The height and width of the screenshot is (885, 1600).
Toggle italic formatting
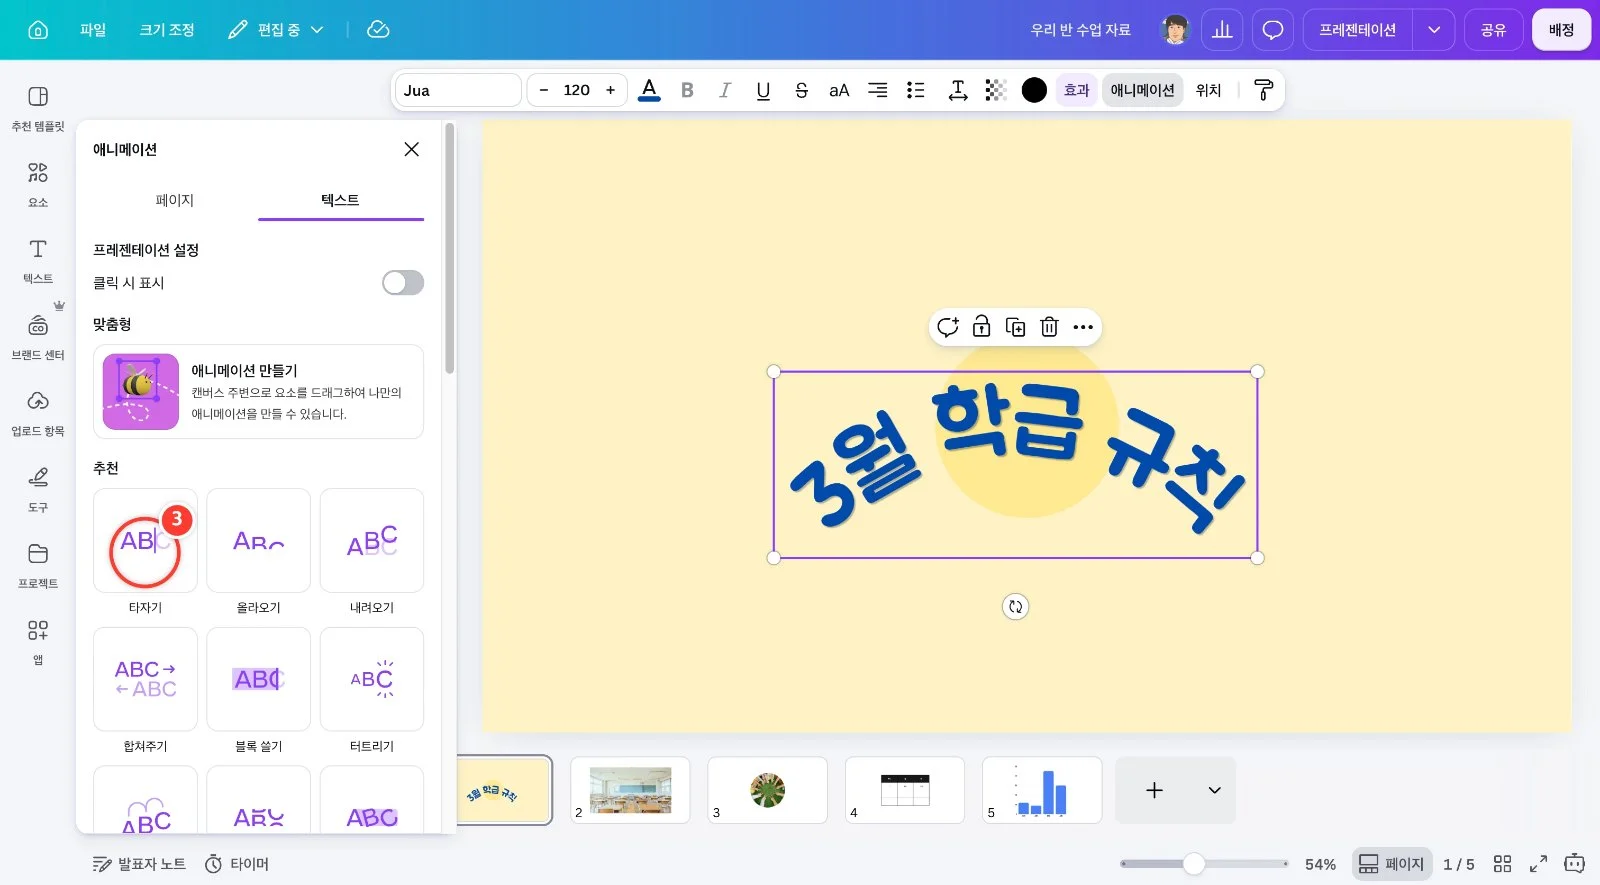point(725,90)
